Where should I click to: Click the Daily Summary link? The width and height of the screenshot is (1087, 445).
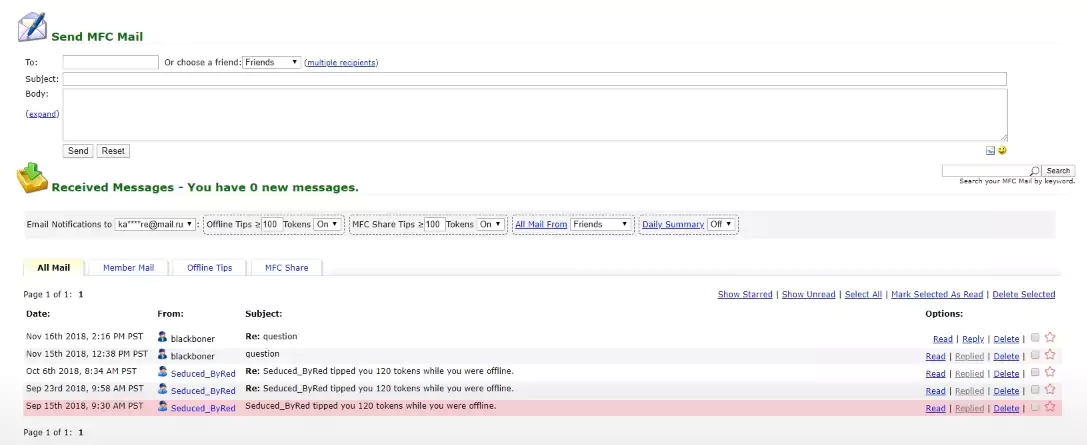pyautogui.click(x=673, y=225)
